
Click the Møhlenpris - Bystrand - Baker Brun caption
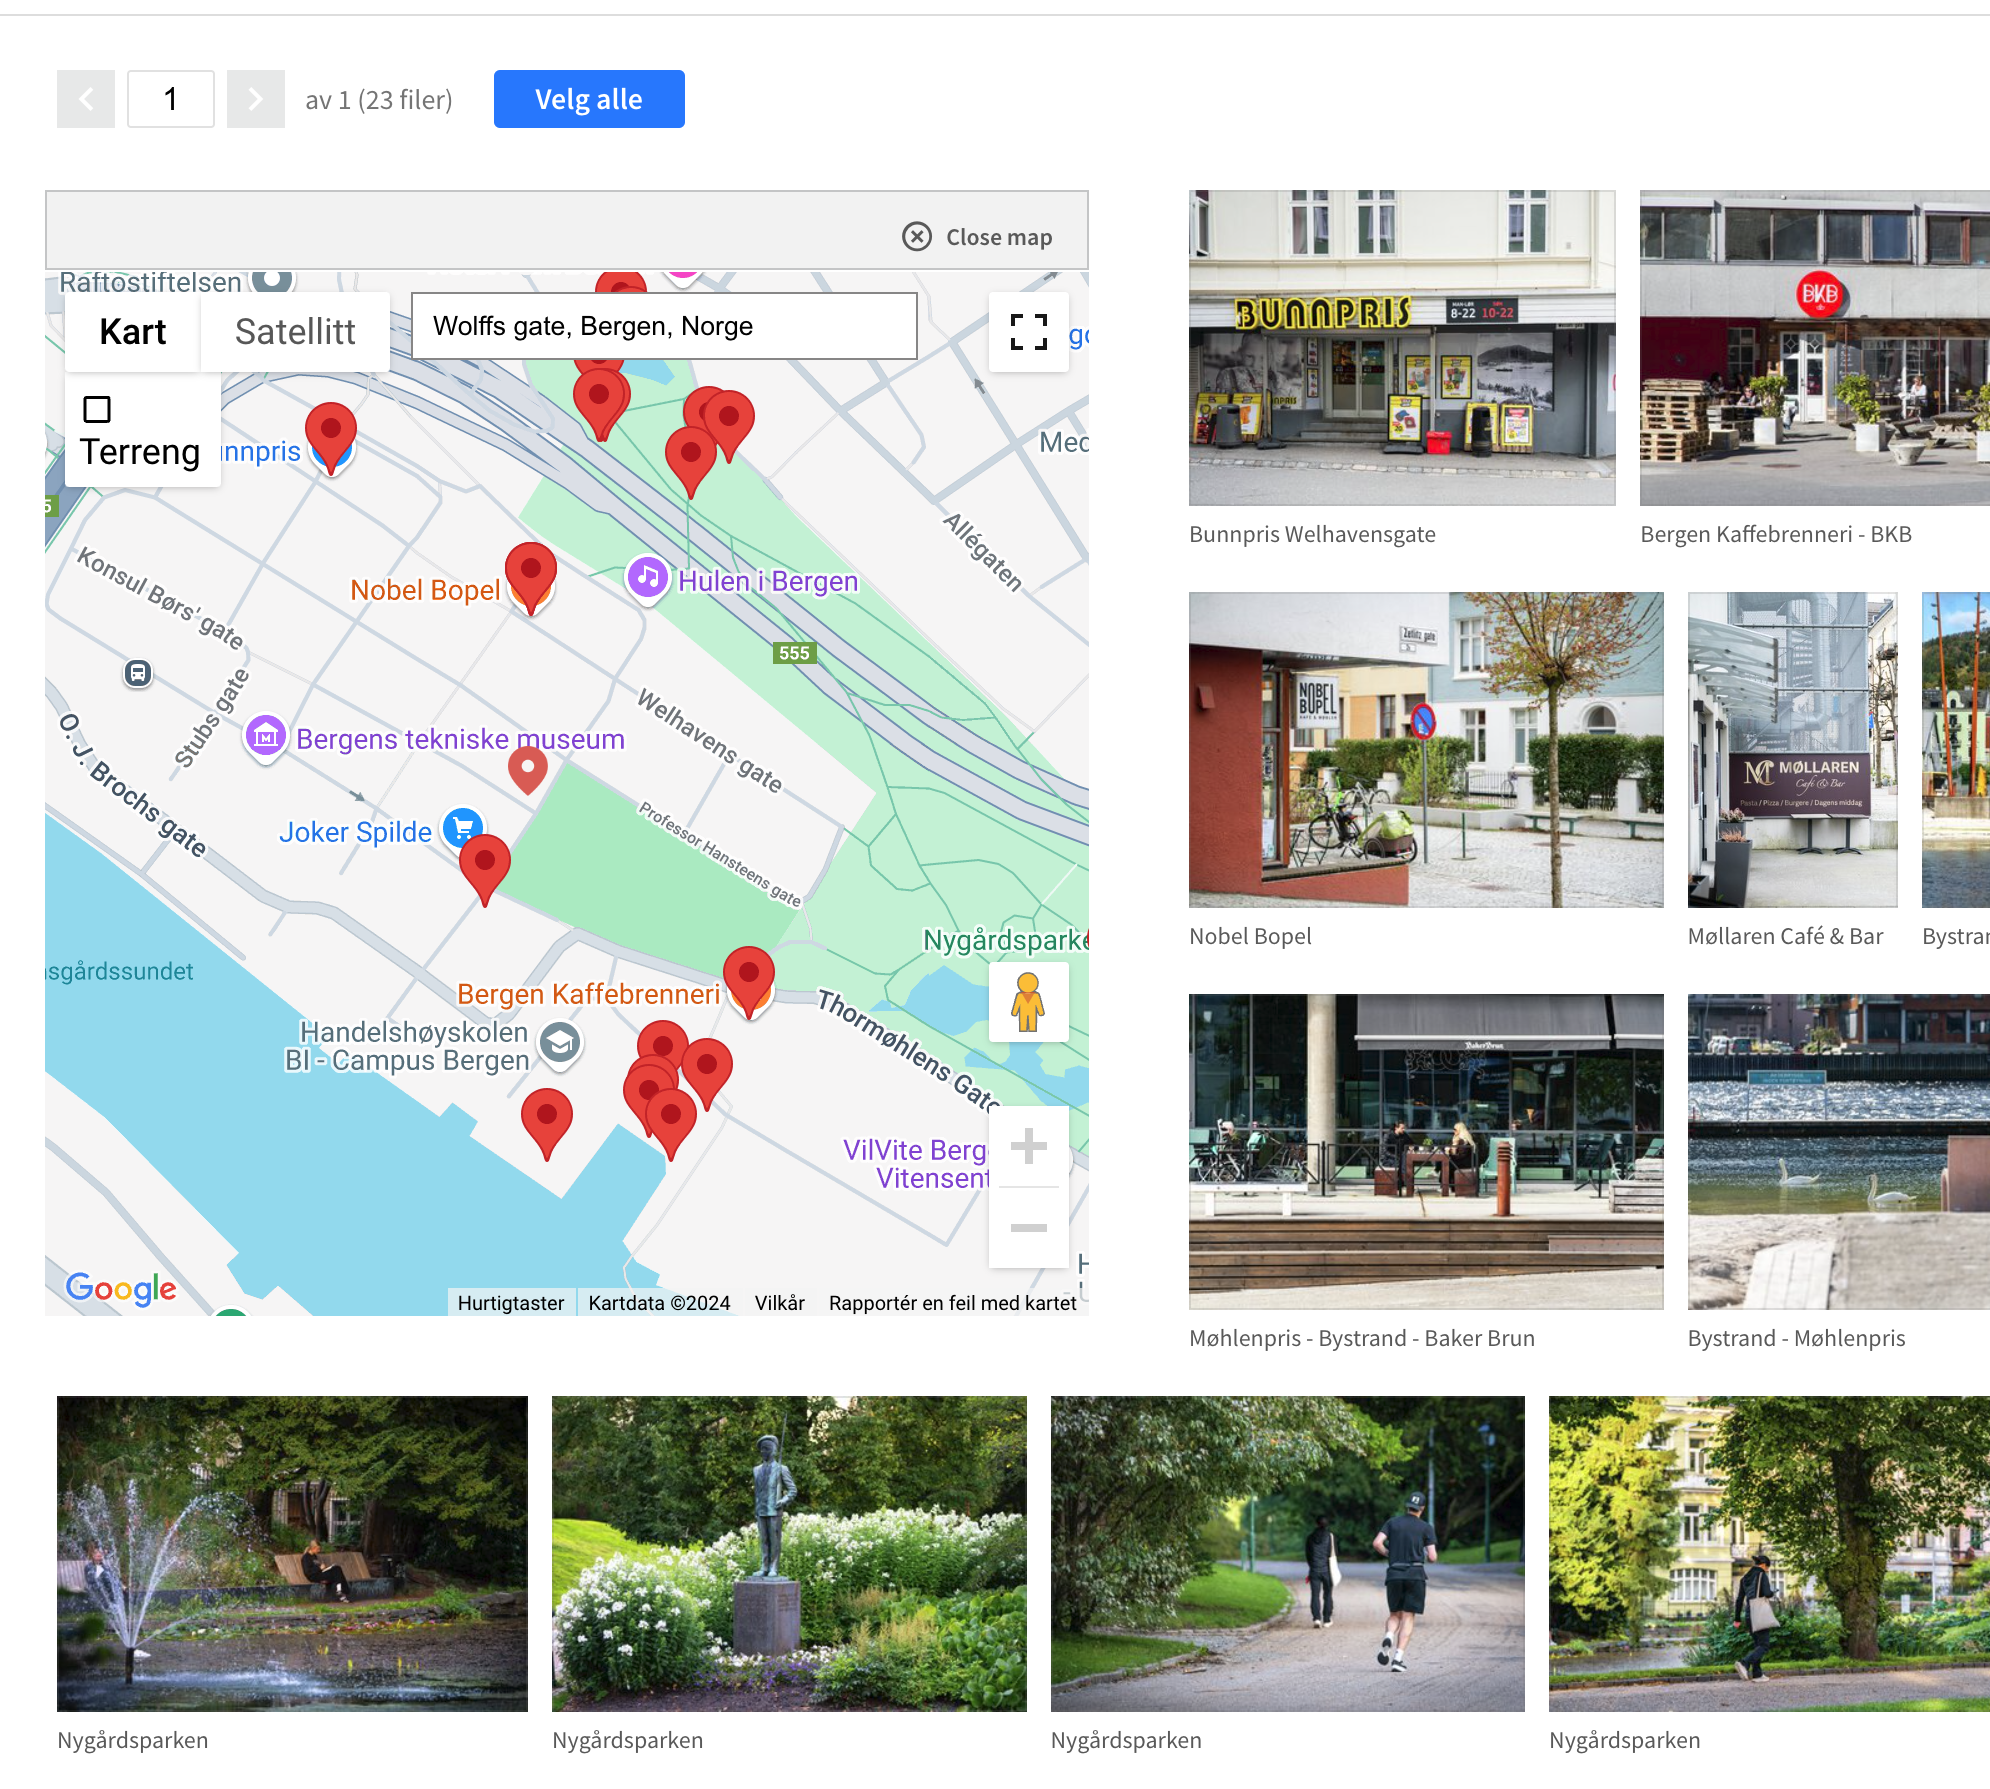point(1362,1338)
